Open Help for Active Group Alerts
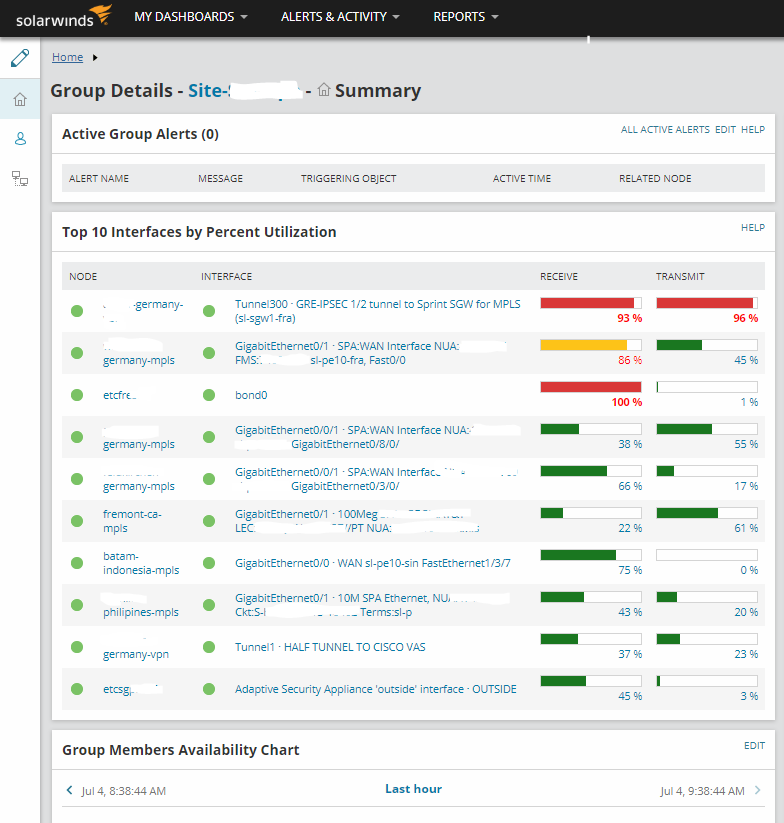This screenshot has height=823, width=784. [753, 129]
